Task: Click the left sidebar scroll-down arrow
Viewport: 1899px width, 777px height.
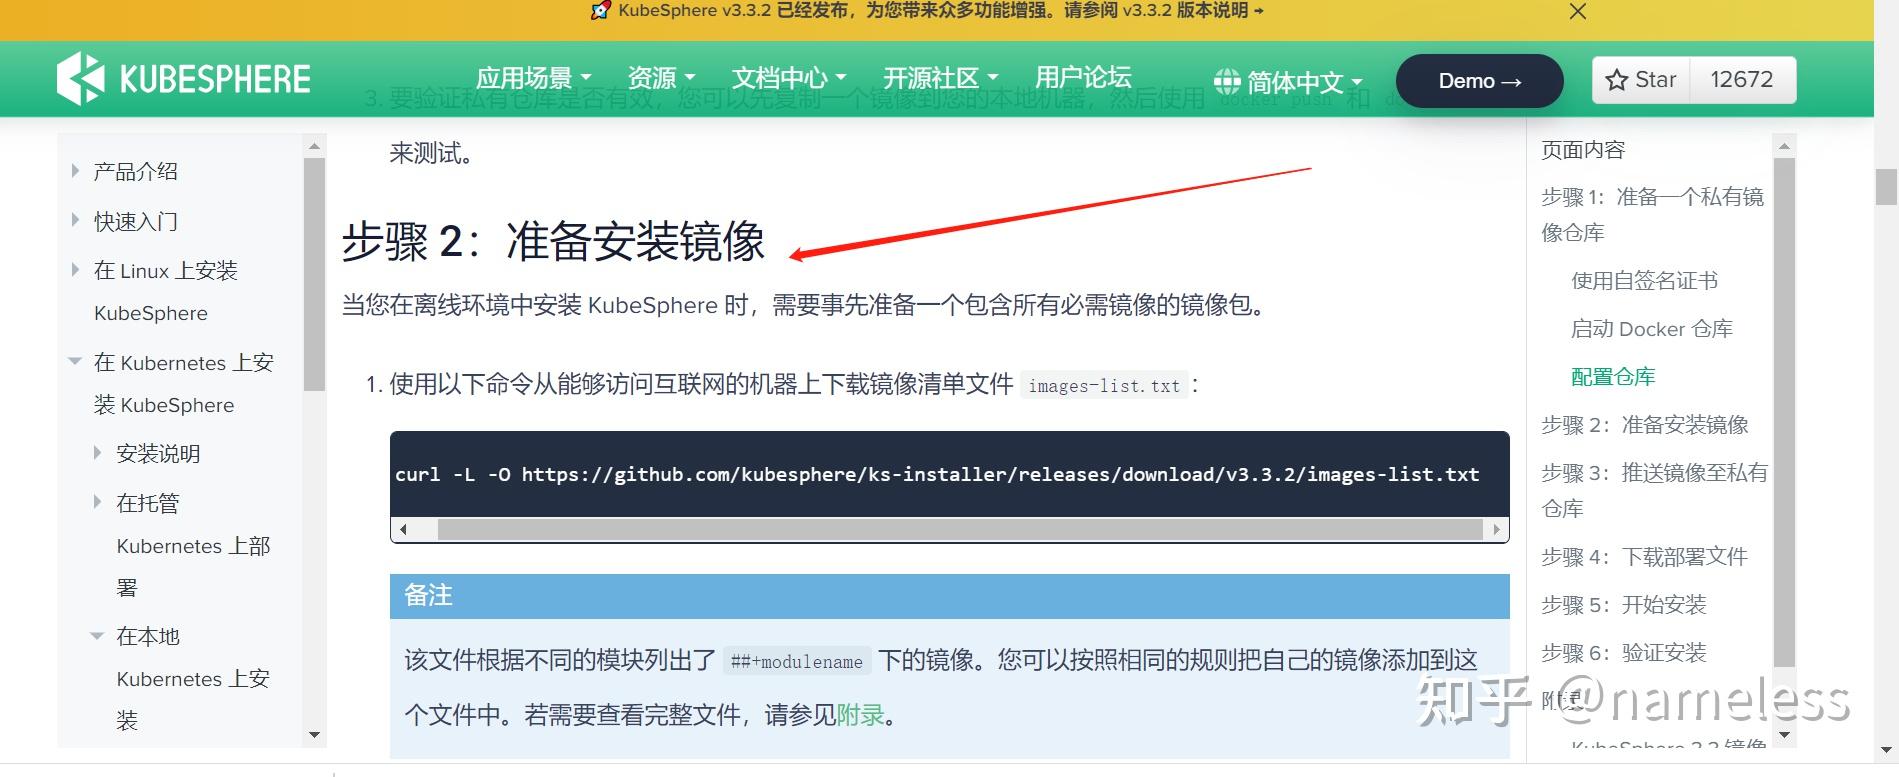Action: pyautogui.click(x=314, y=735)
